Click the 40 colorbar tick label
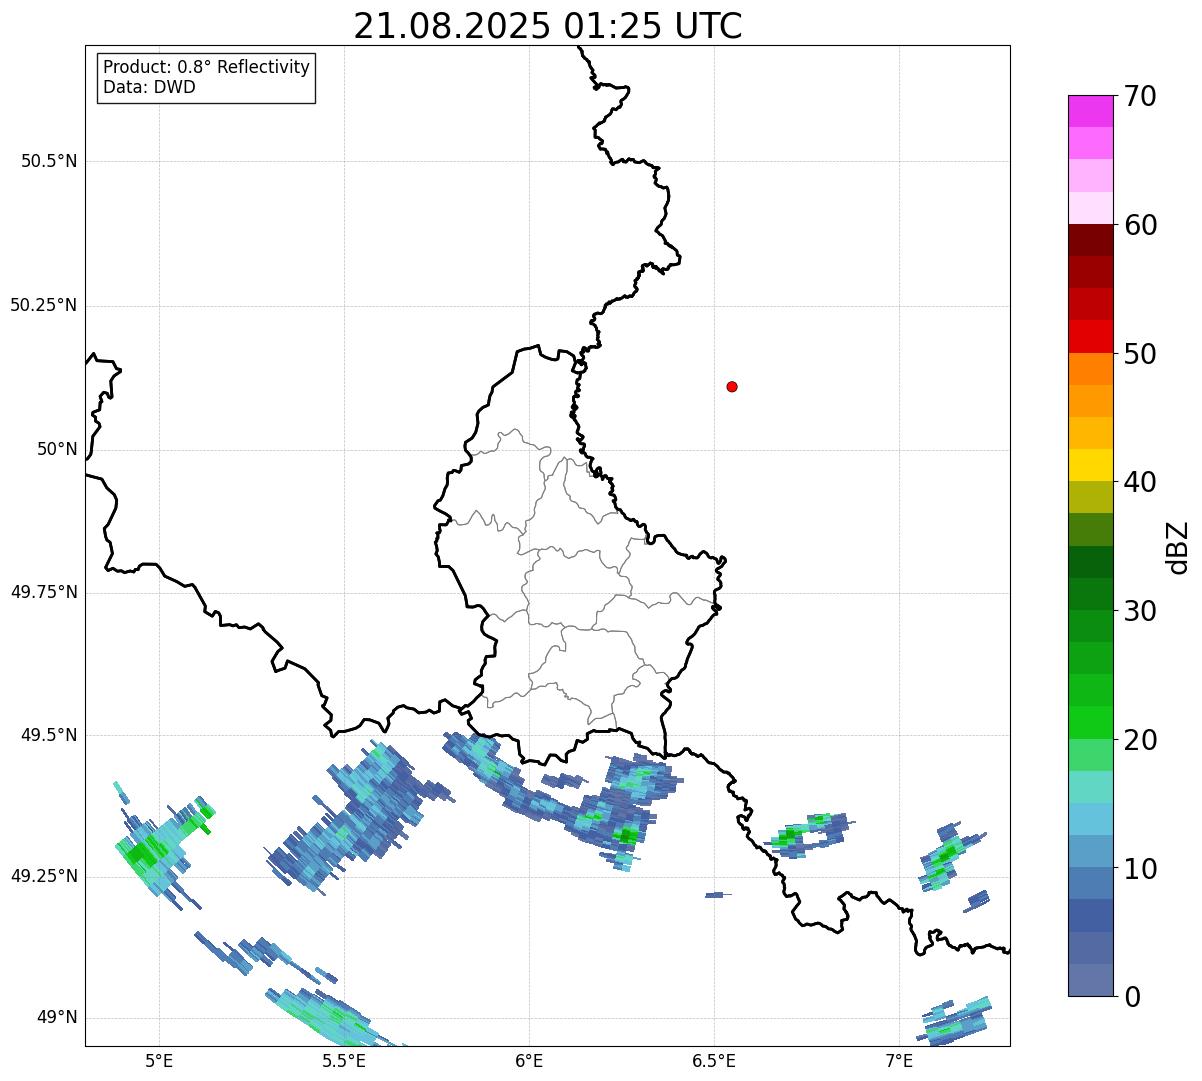Viewport: 1202px width, 1081px height. pyautogui.click(x=1140, y=482)
